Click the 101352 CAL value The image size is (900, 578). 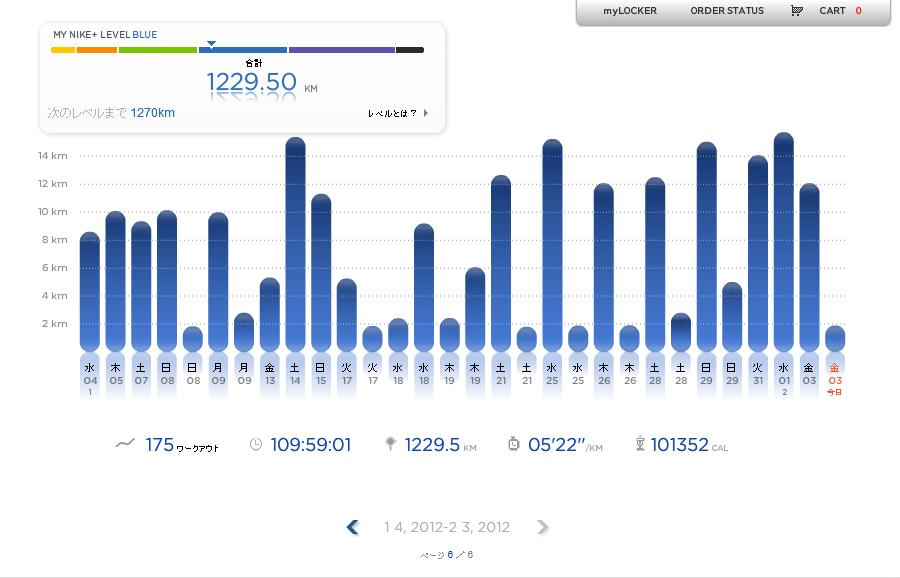point(689,445)
